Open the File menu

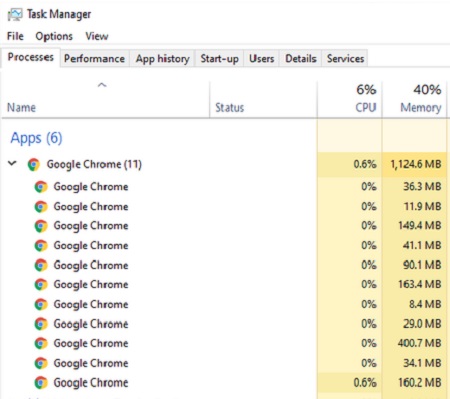15,36
